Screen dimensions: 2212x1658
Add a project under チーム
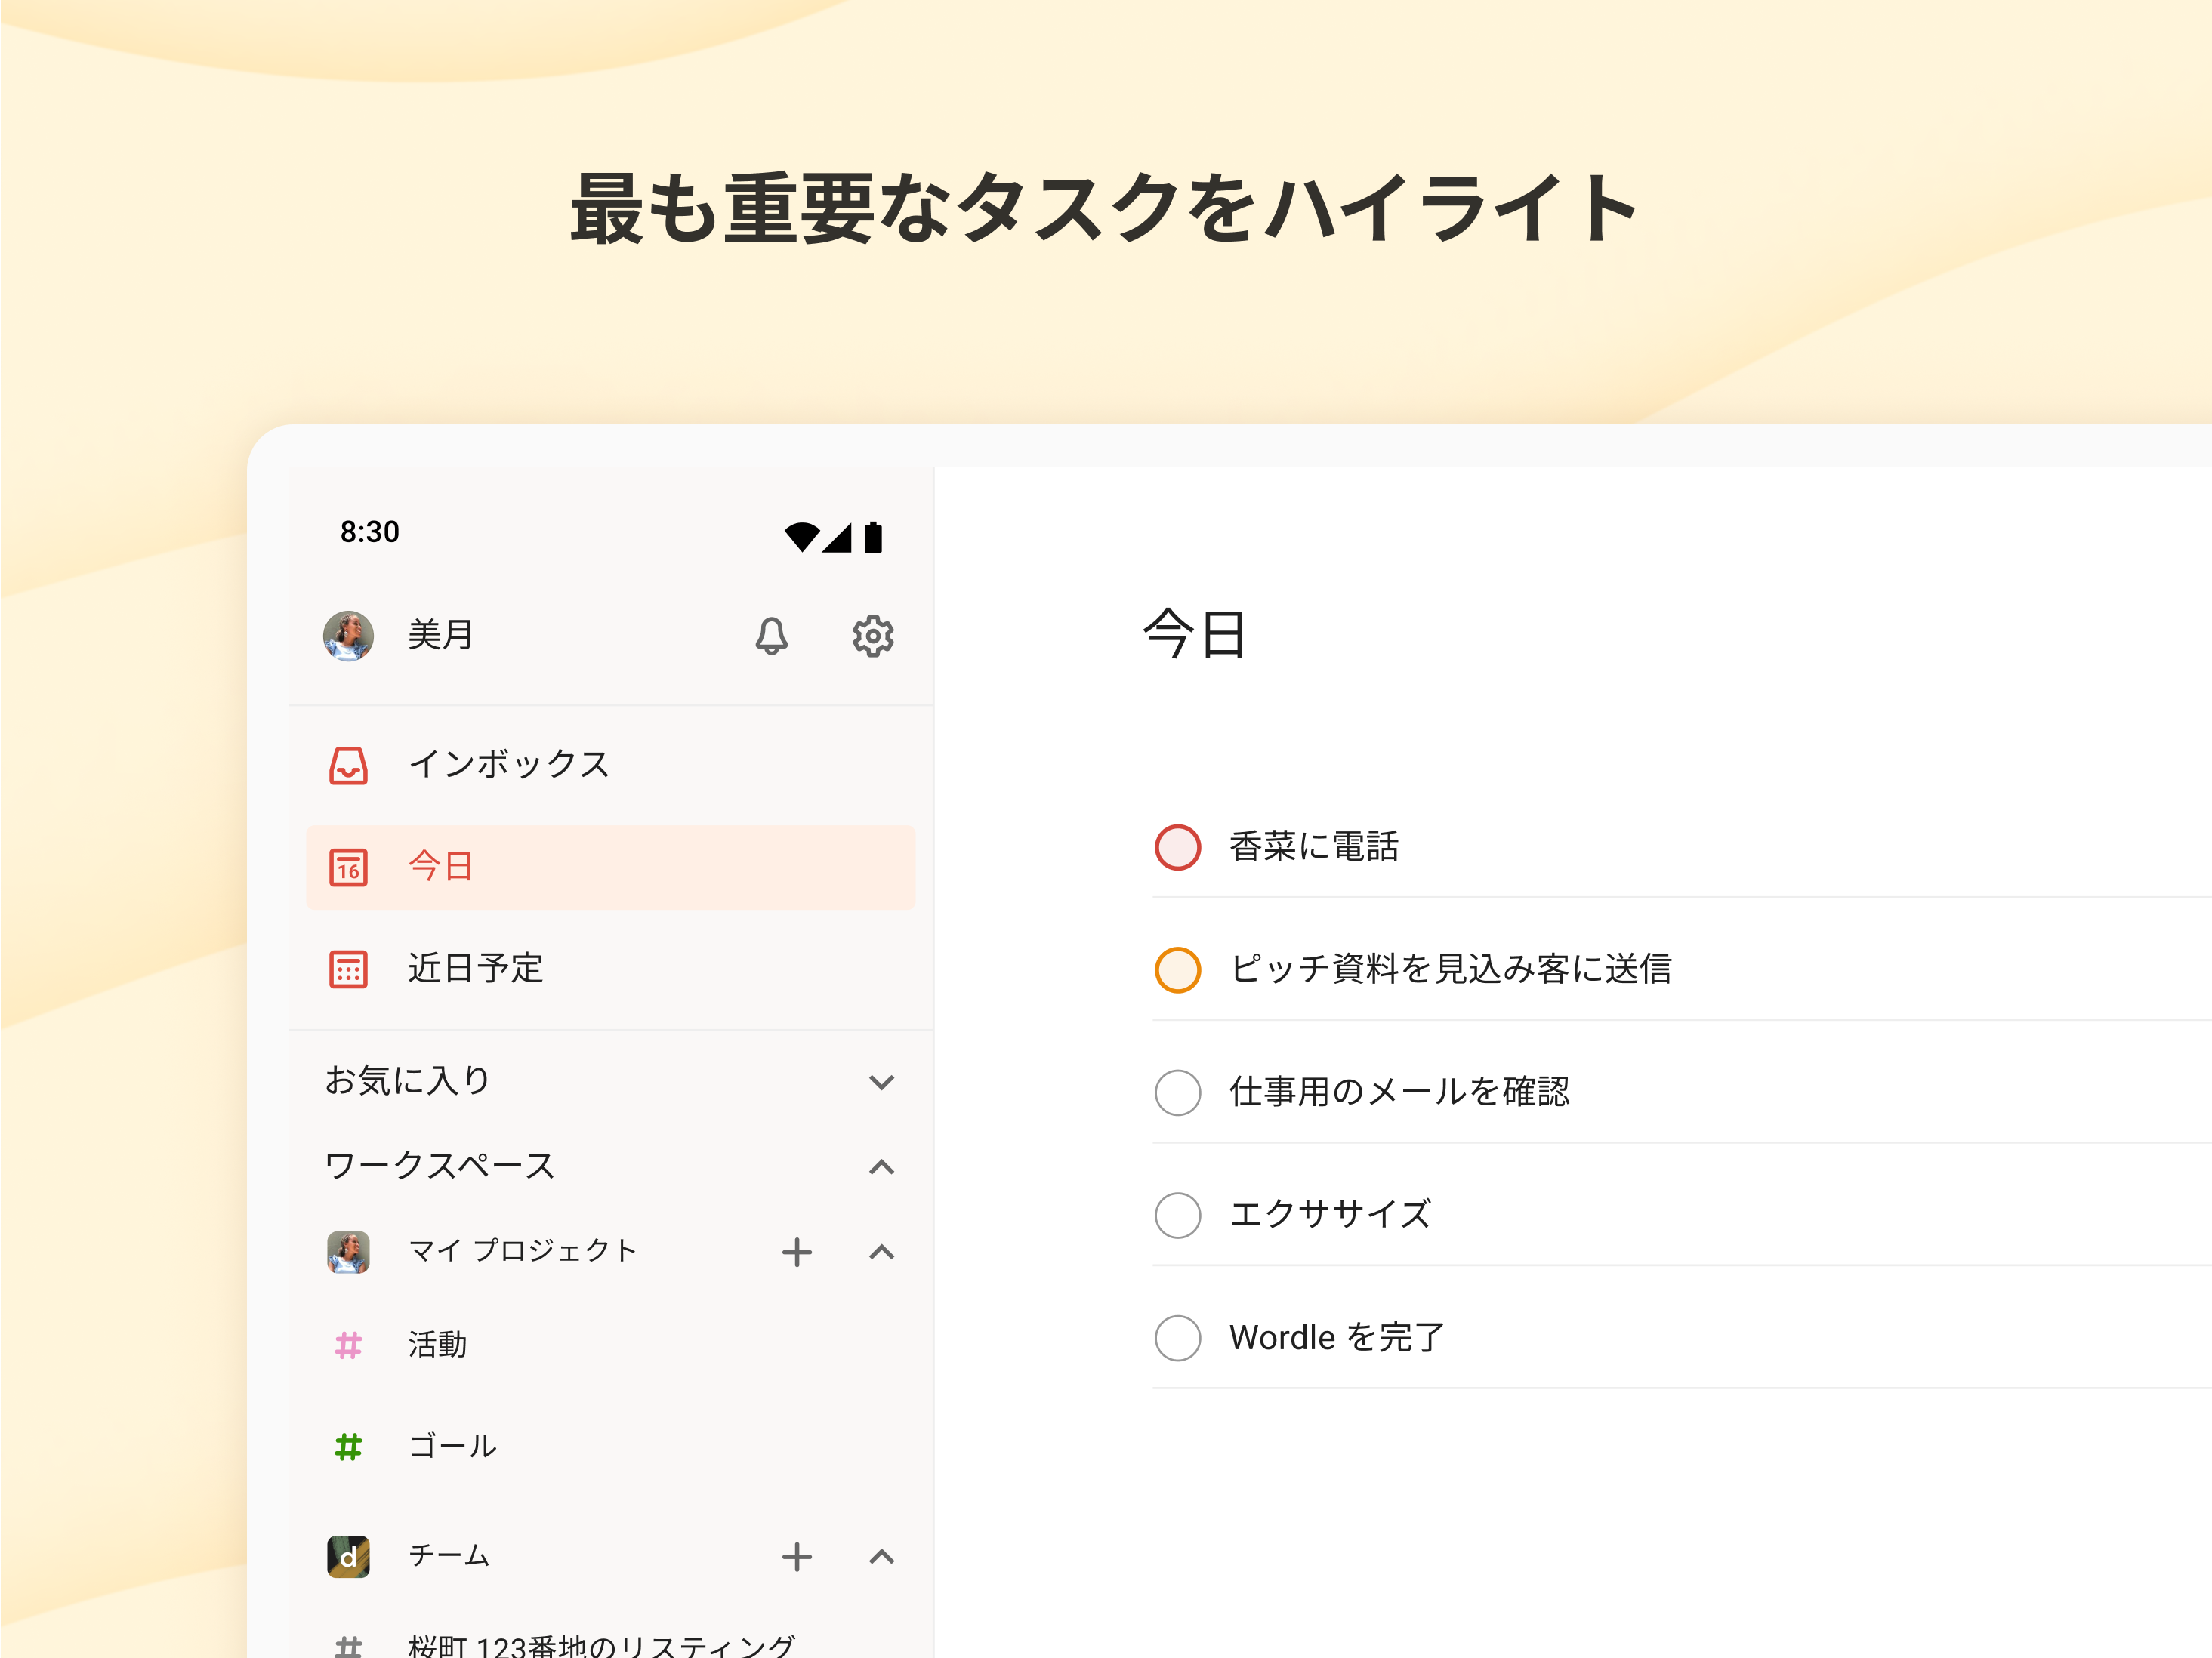(x=797, y=1557)
